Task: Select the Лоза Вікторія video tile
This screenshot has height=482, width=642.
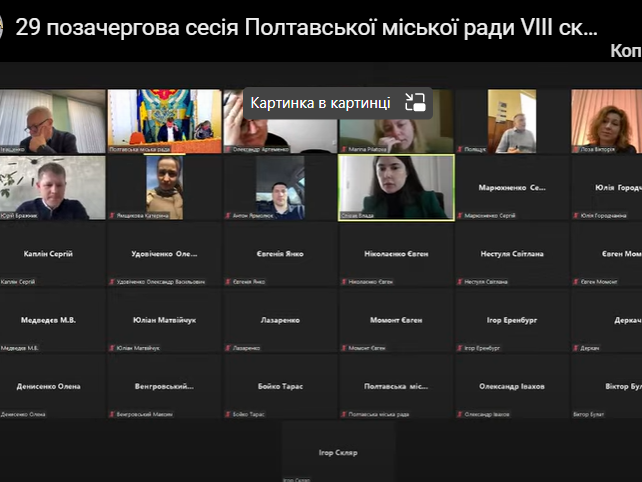Action: [x=606, y=121]
